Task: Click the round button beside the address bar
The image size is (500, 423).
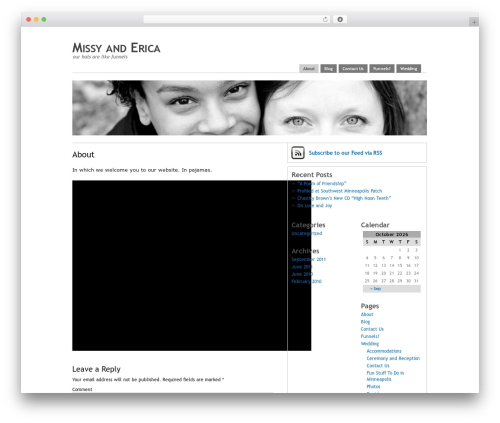Action: pyautogui.click(x=340, y=20)
